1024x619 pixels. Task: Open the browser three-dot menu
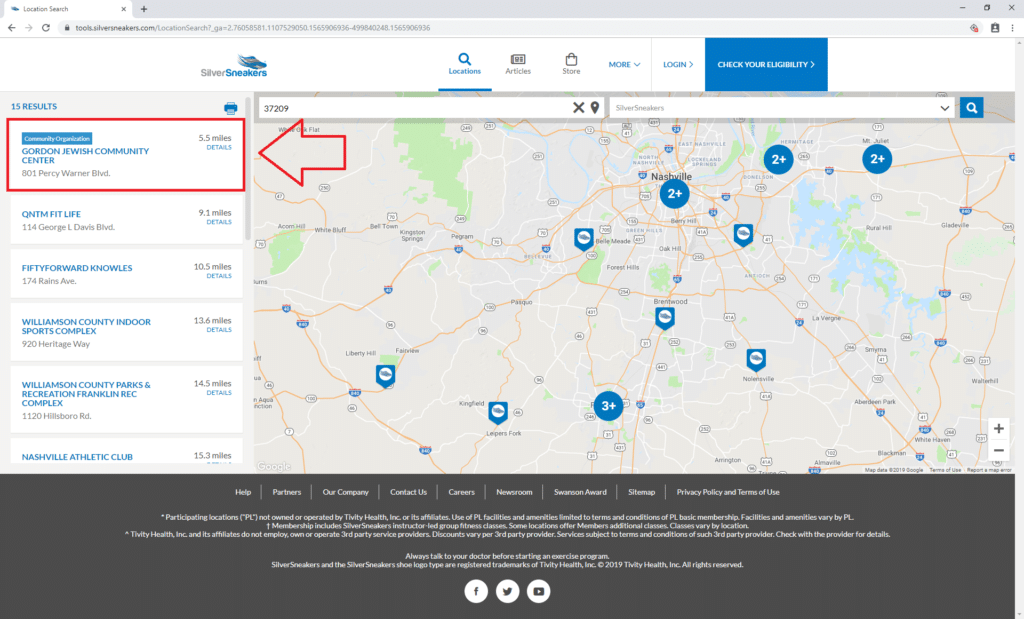pos(1012,27)
